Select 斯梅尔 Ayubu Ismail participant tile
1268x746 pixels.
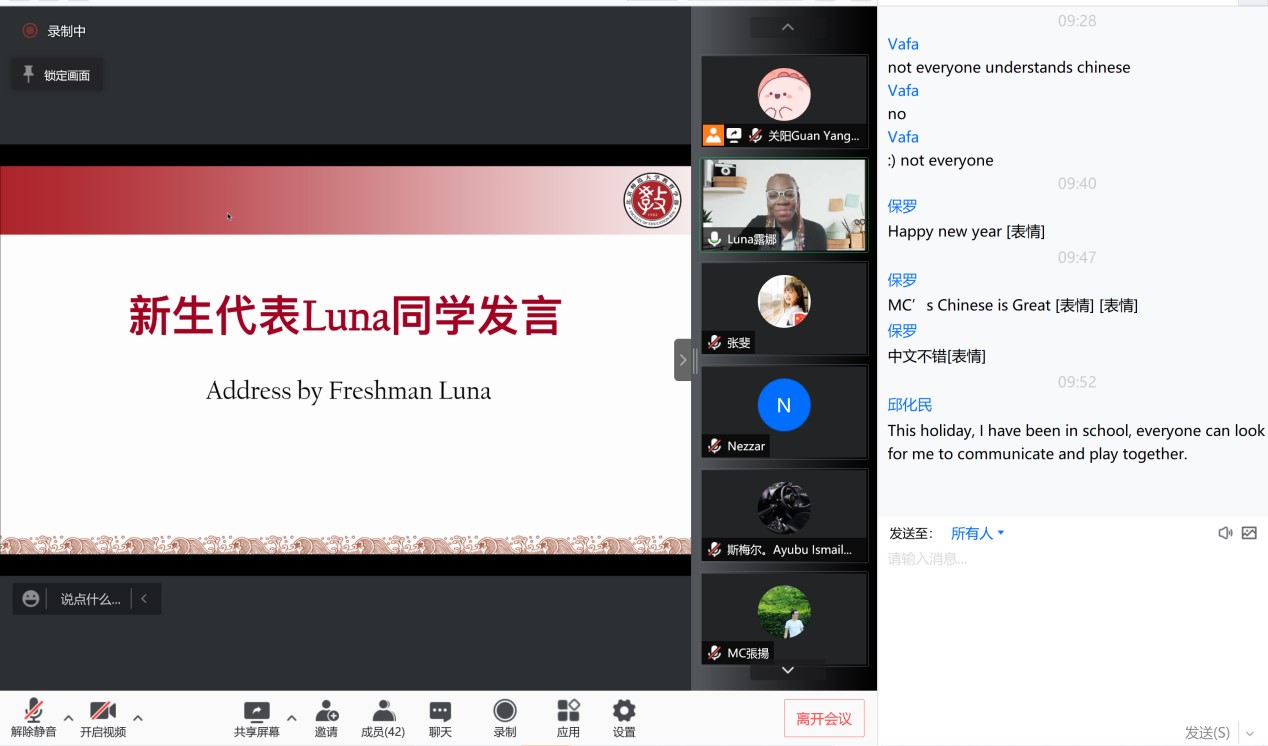click(784, 516)
